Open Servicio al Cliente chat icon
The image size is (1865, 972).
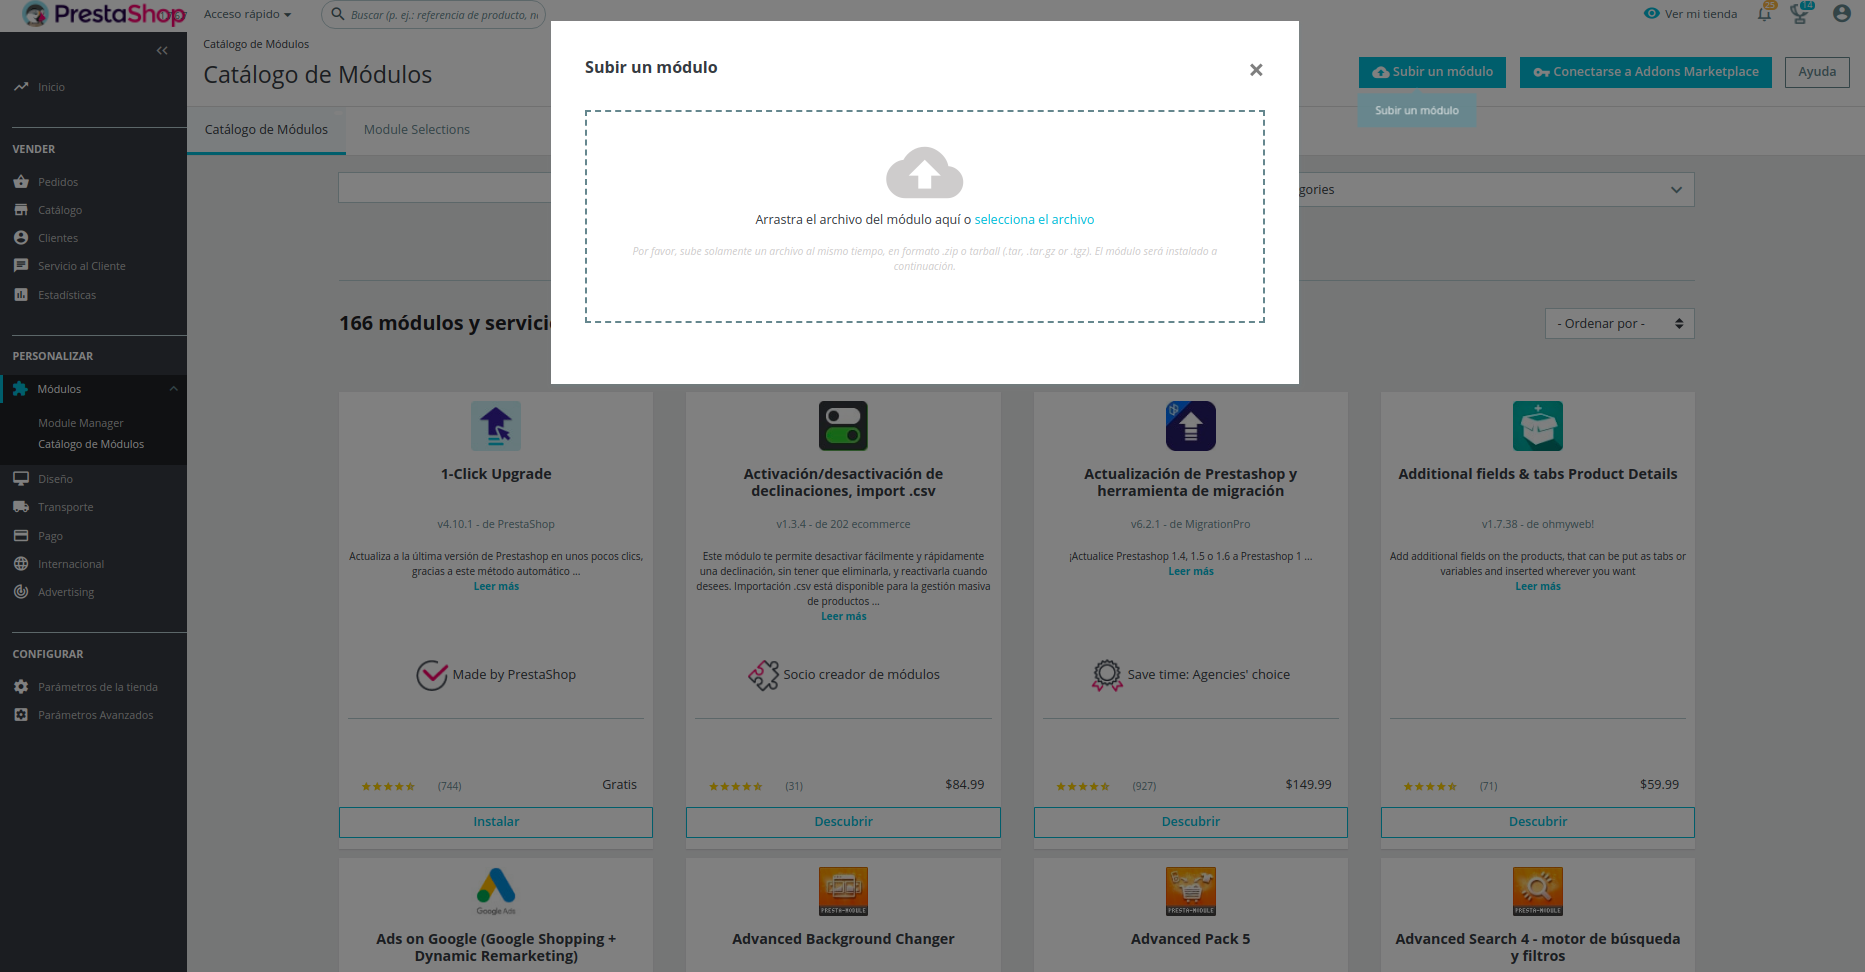click(x=21, y=266)
